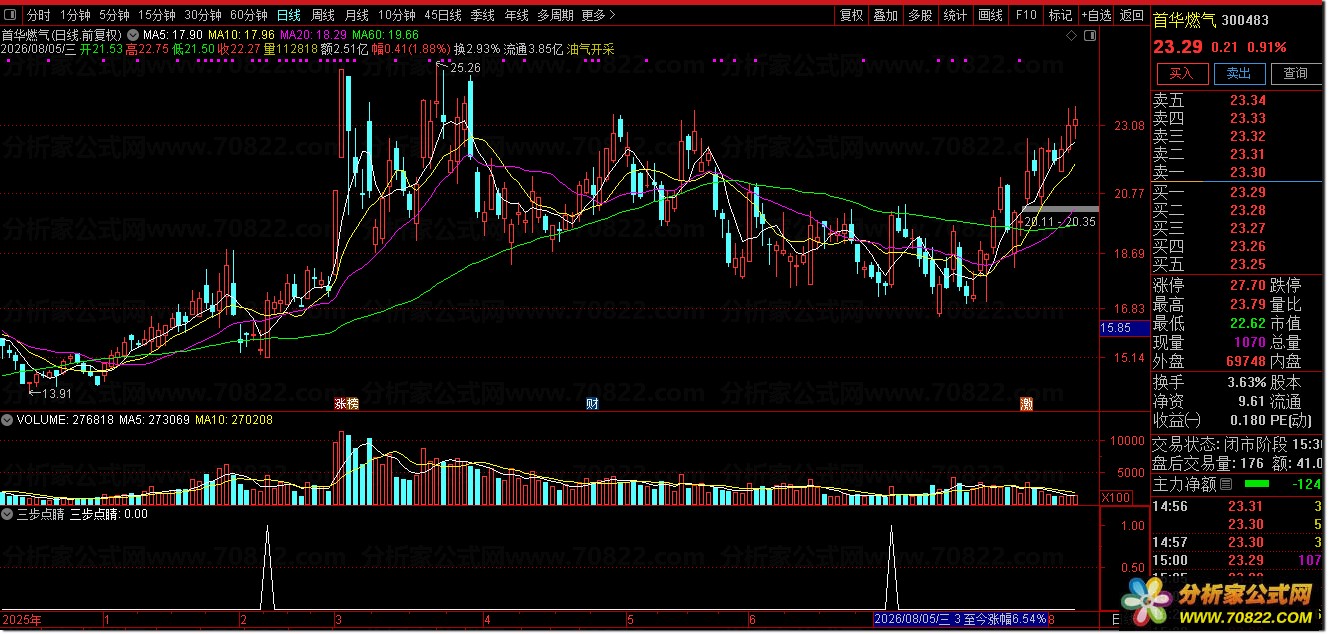Click the 卖五 price 23.34 row

[1239, 100]
